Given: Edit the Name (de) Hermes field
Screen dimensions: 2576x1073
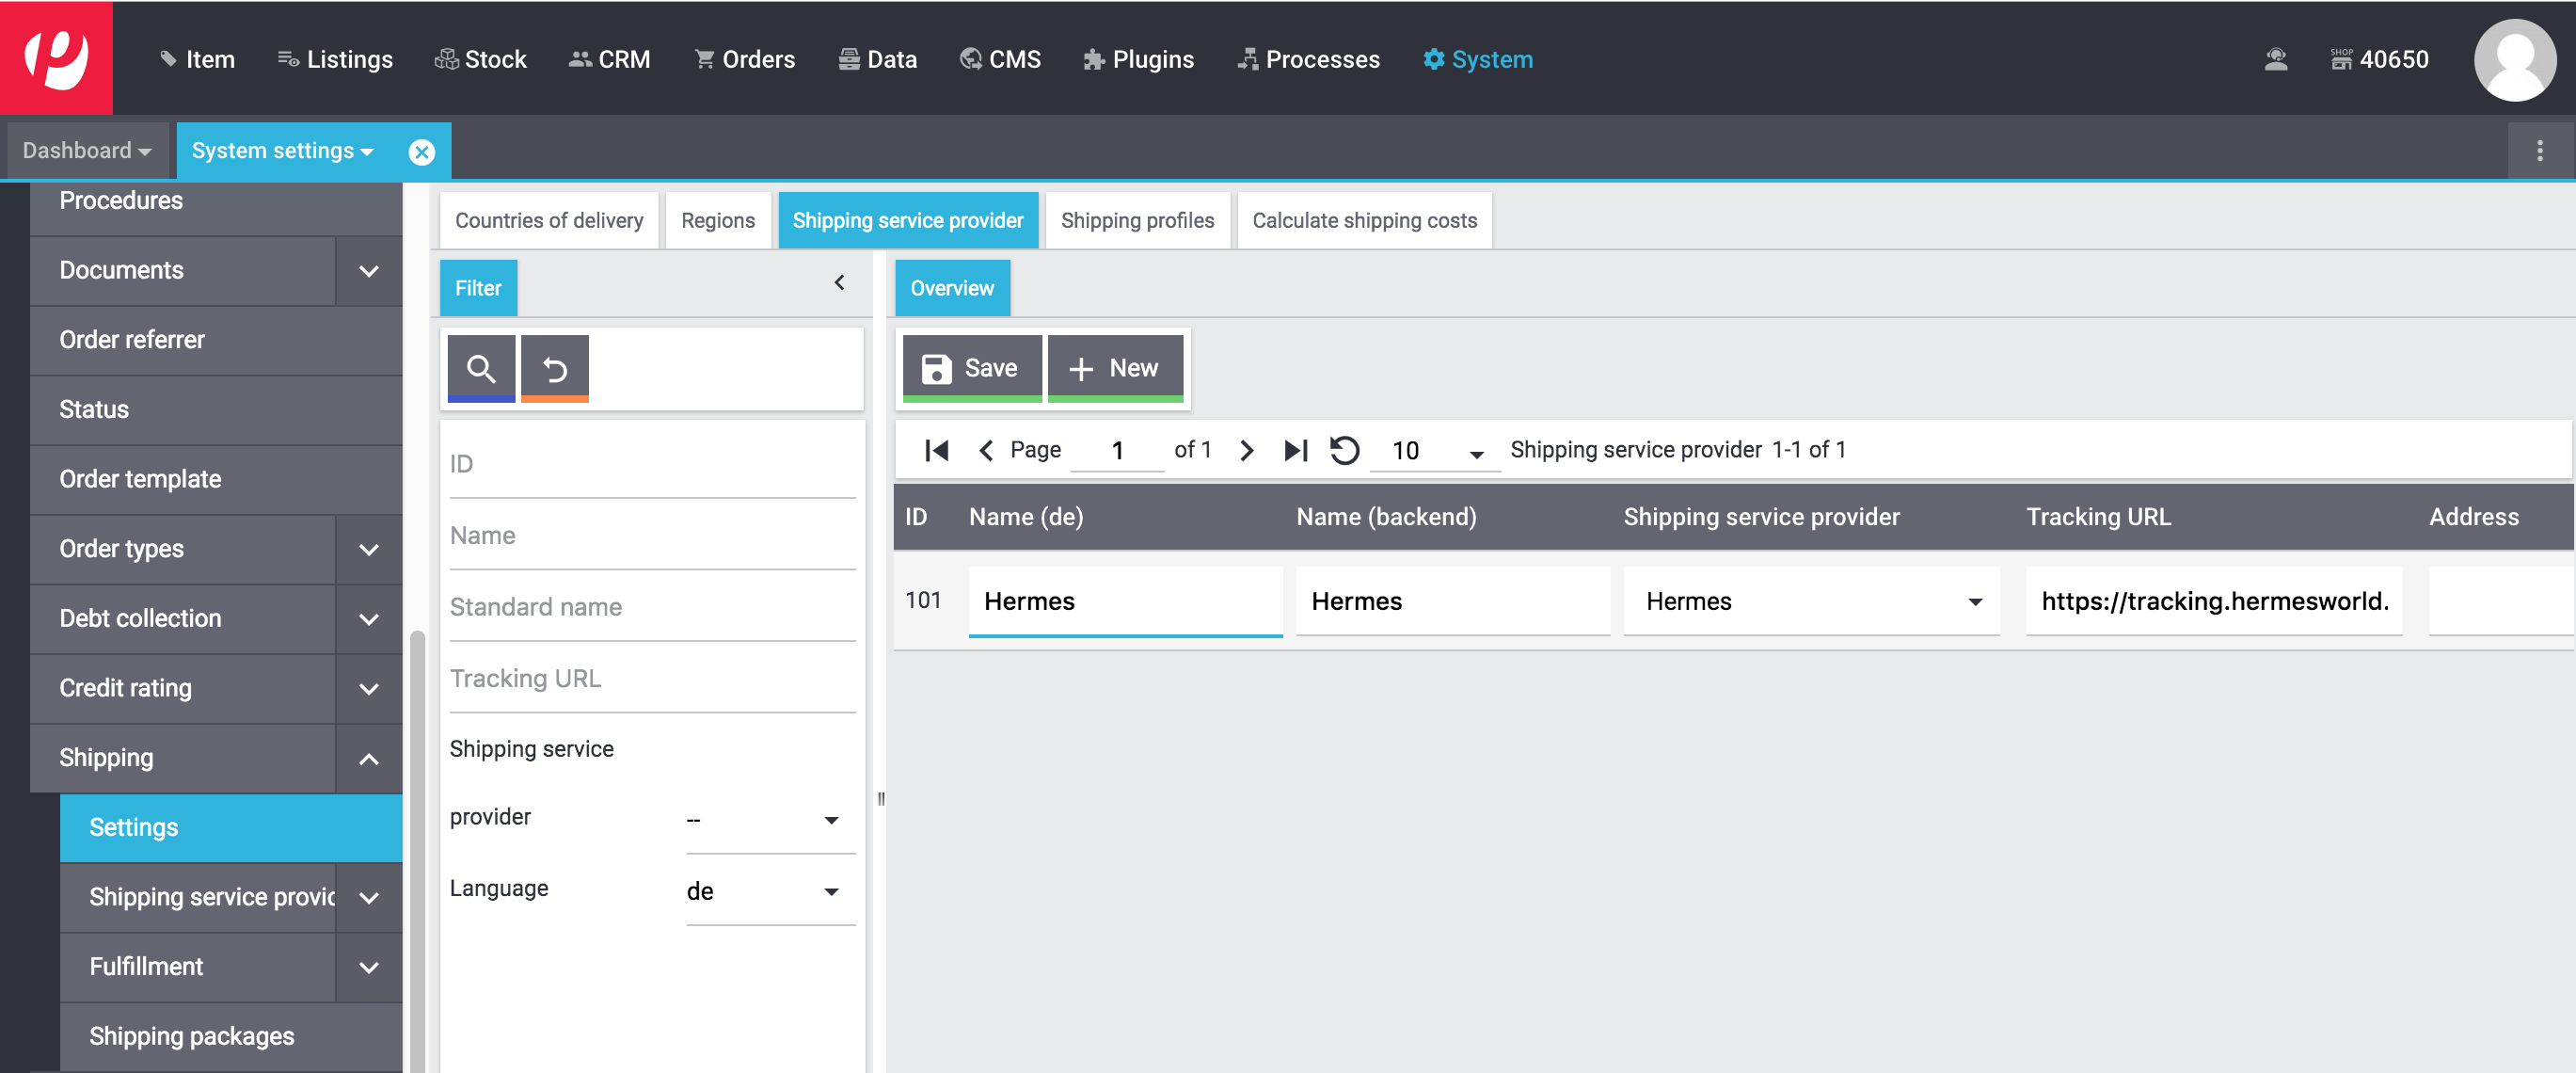Looking at the screenshot, I should (1125, 601).
